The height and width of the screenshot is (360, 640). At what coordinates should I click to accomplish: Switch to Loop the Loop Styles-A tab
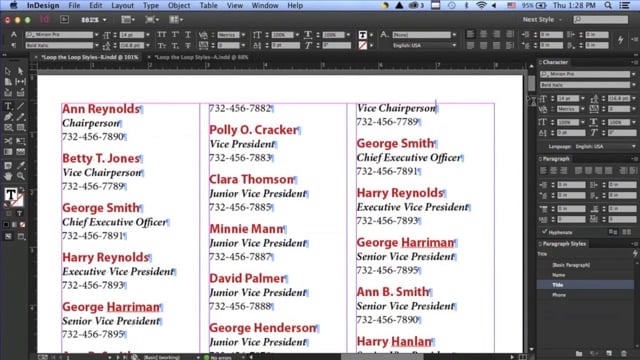coord(201,57)
